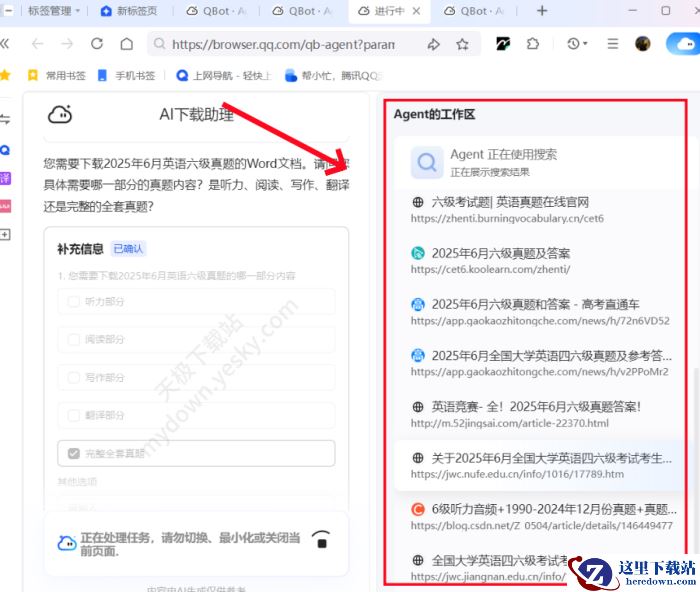Click URL zhenti.burningvocabulary.cn/cet6
Screen dimensions: 700x592
coord(507,218)
